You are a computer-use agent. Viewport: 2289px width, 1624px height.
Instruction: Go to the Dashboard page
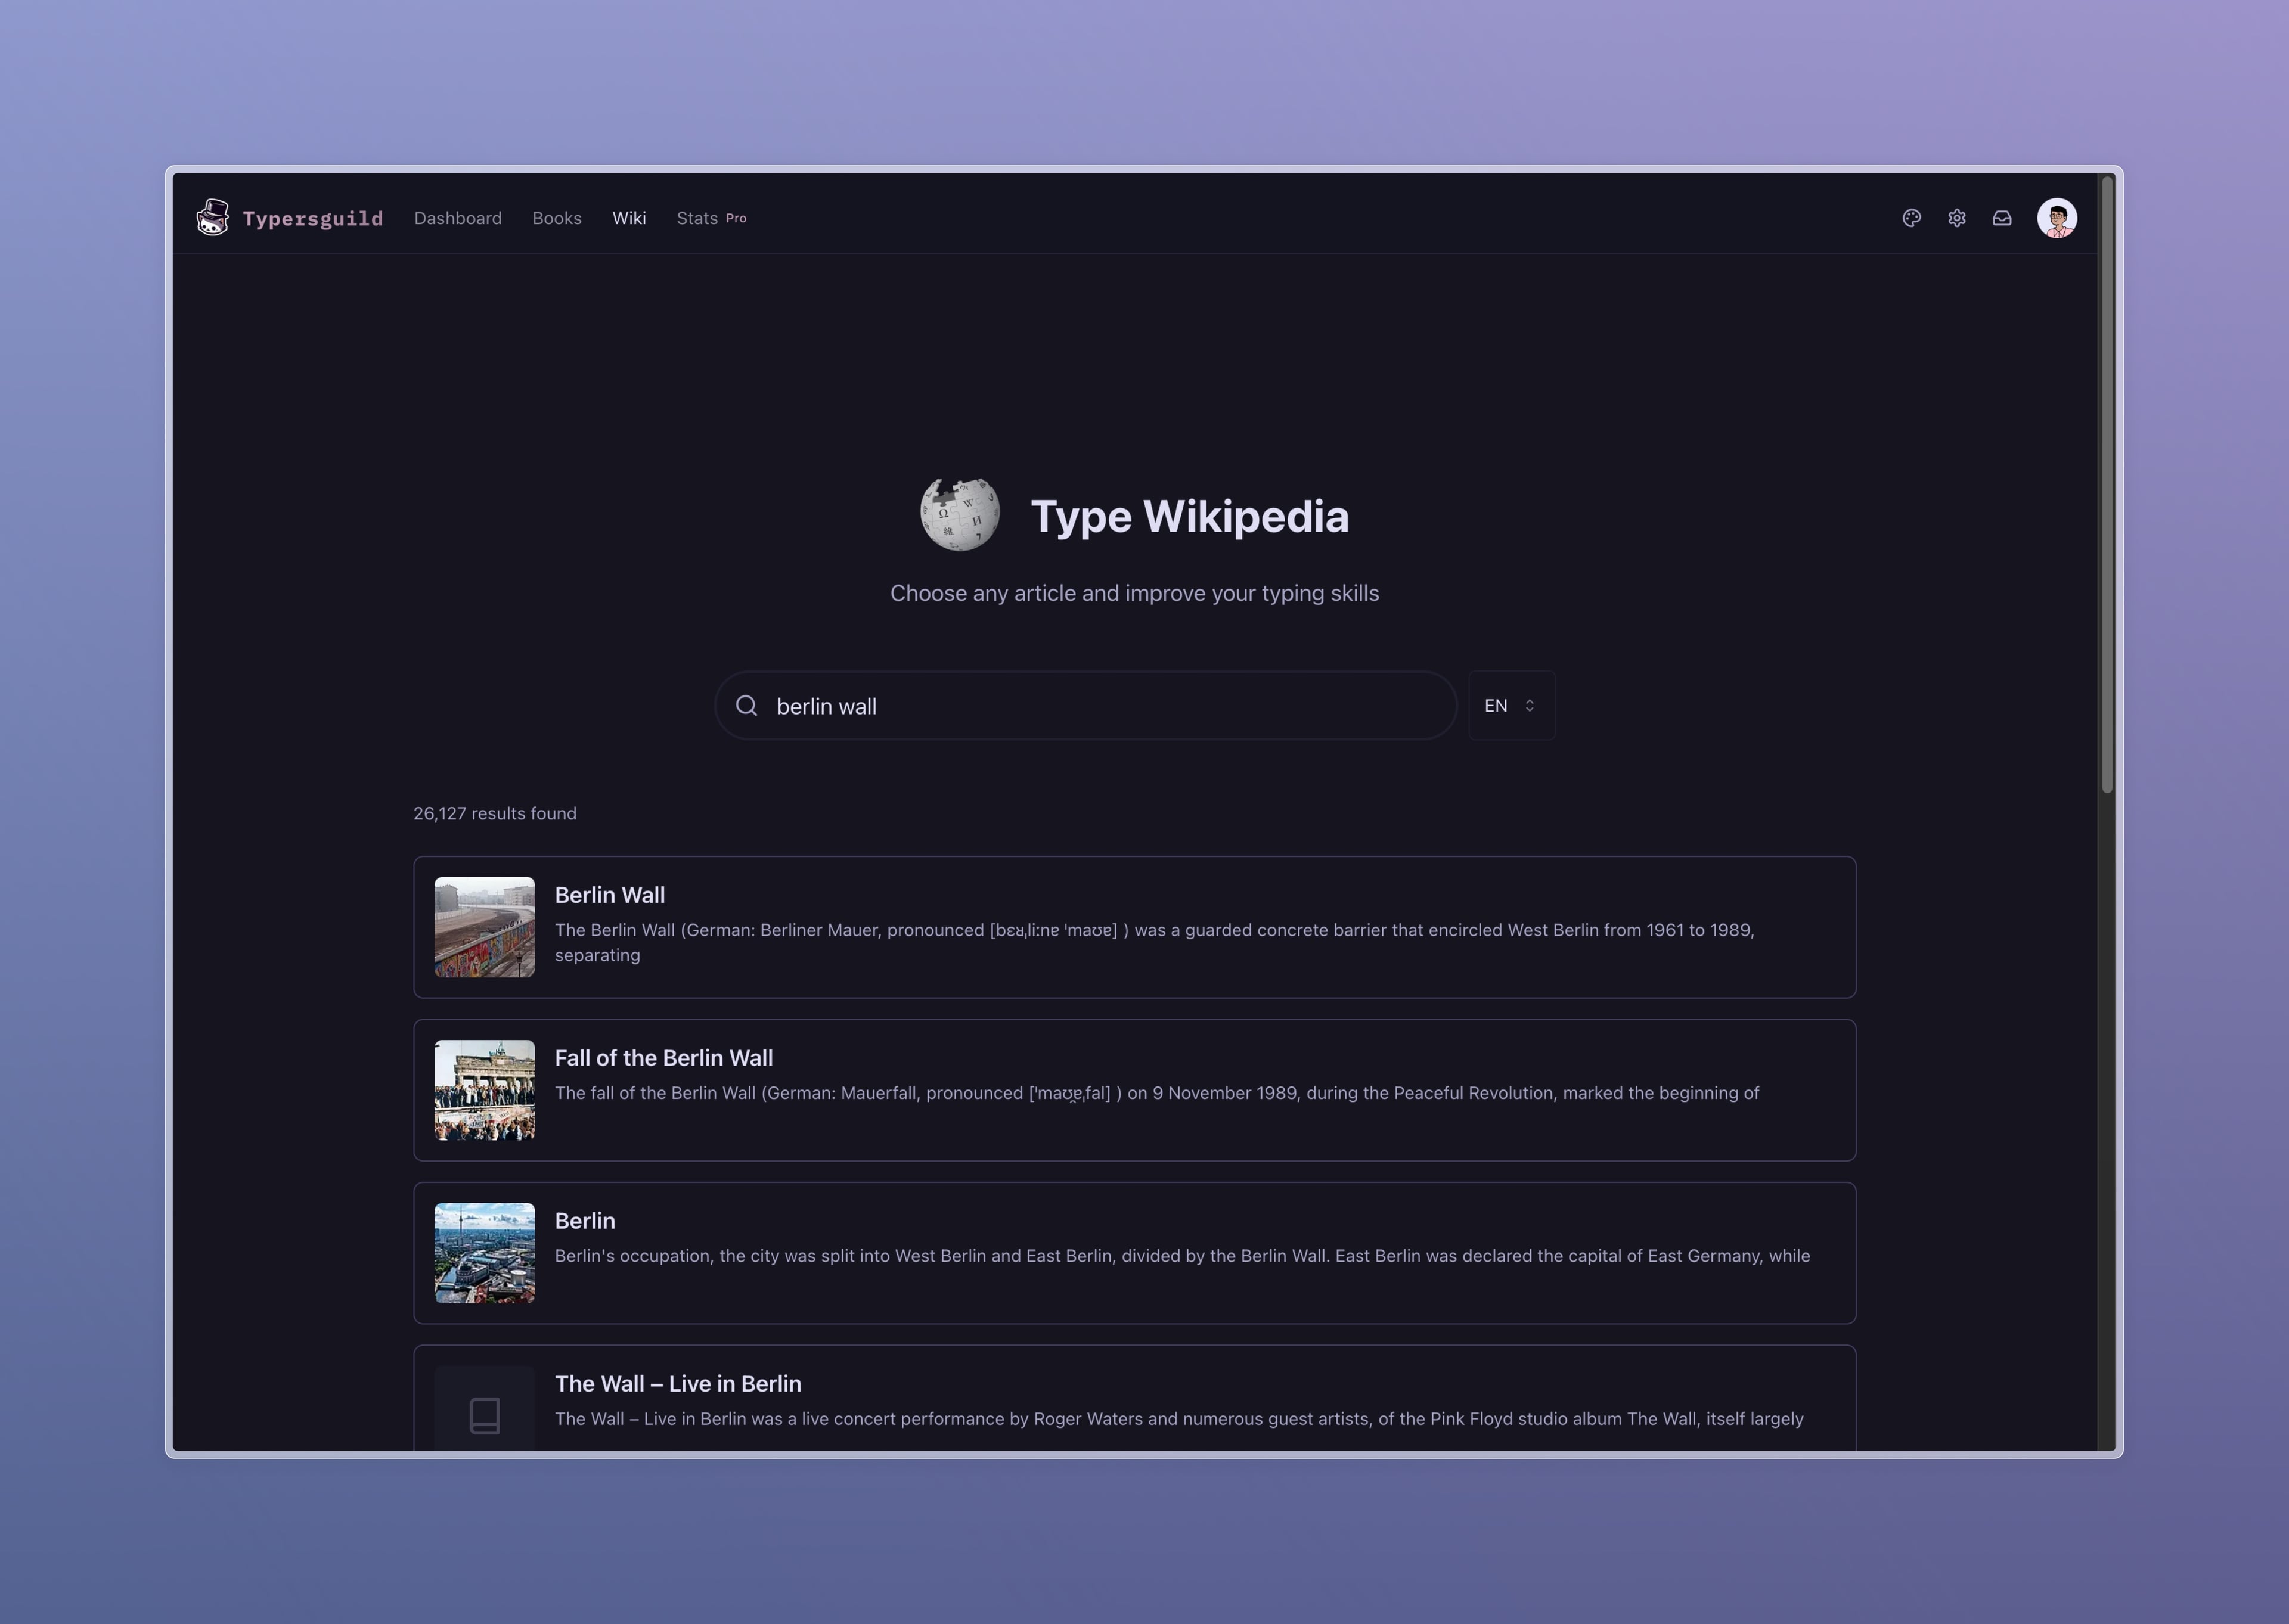coord(458,218)
